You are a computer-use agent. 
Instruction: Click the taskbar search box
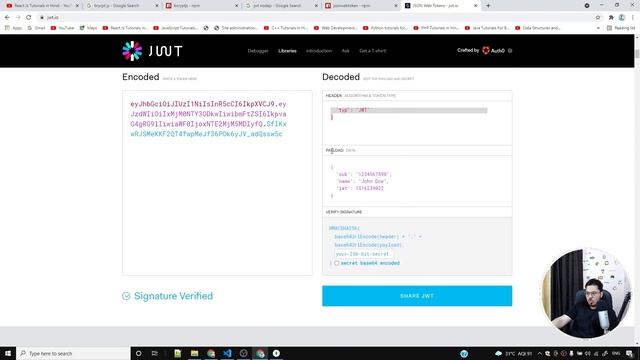click(73, 353)
